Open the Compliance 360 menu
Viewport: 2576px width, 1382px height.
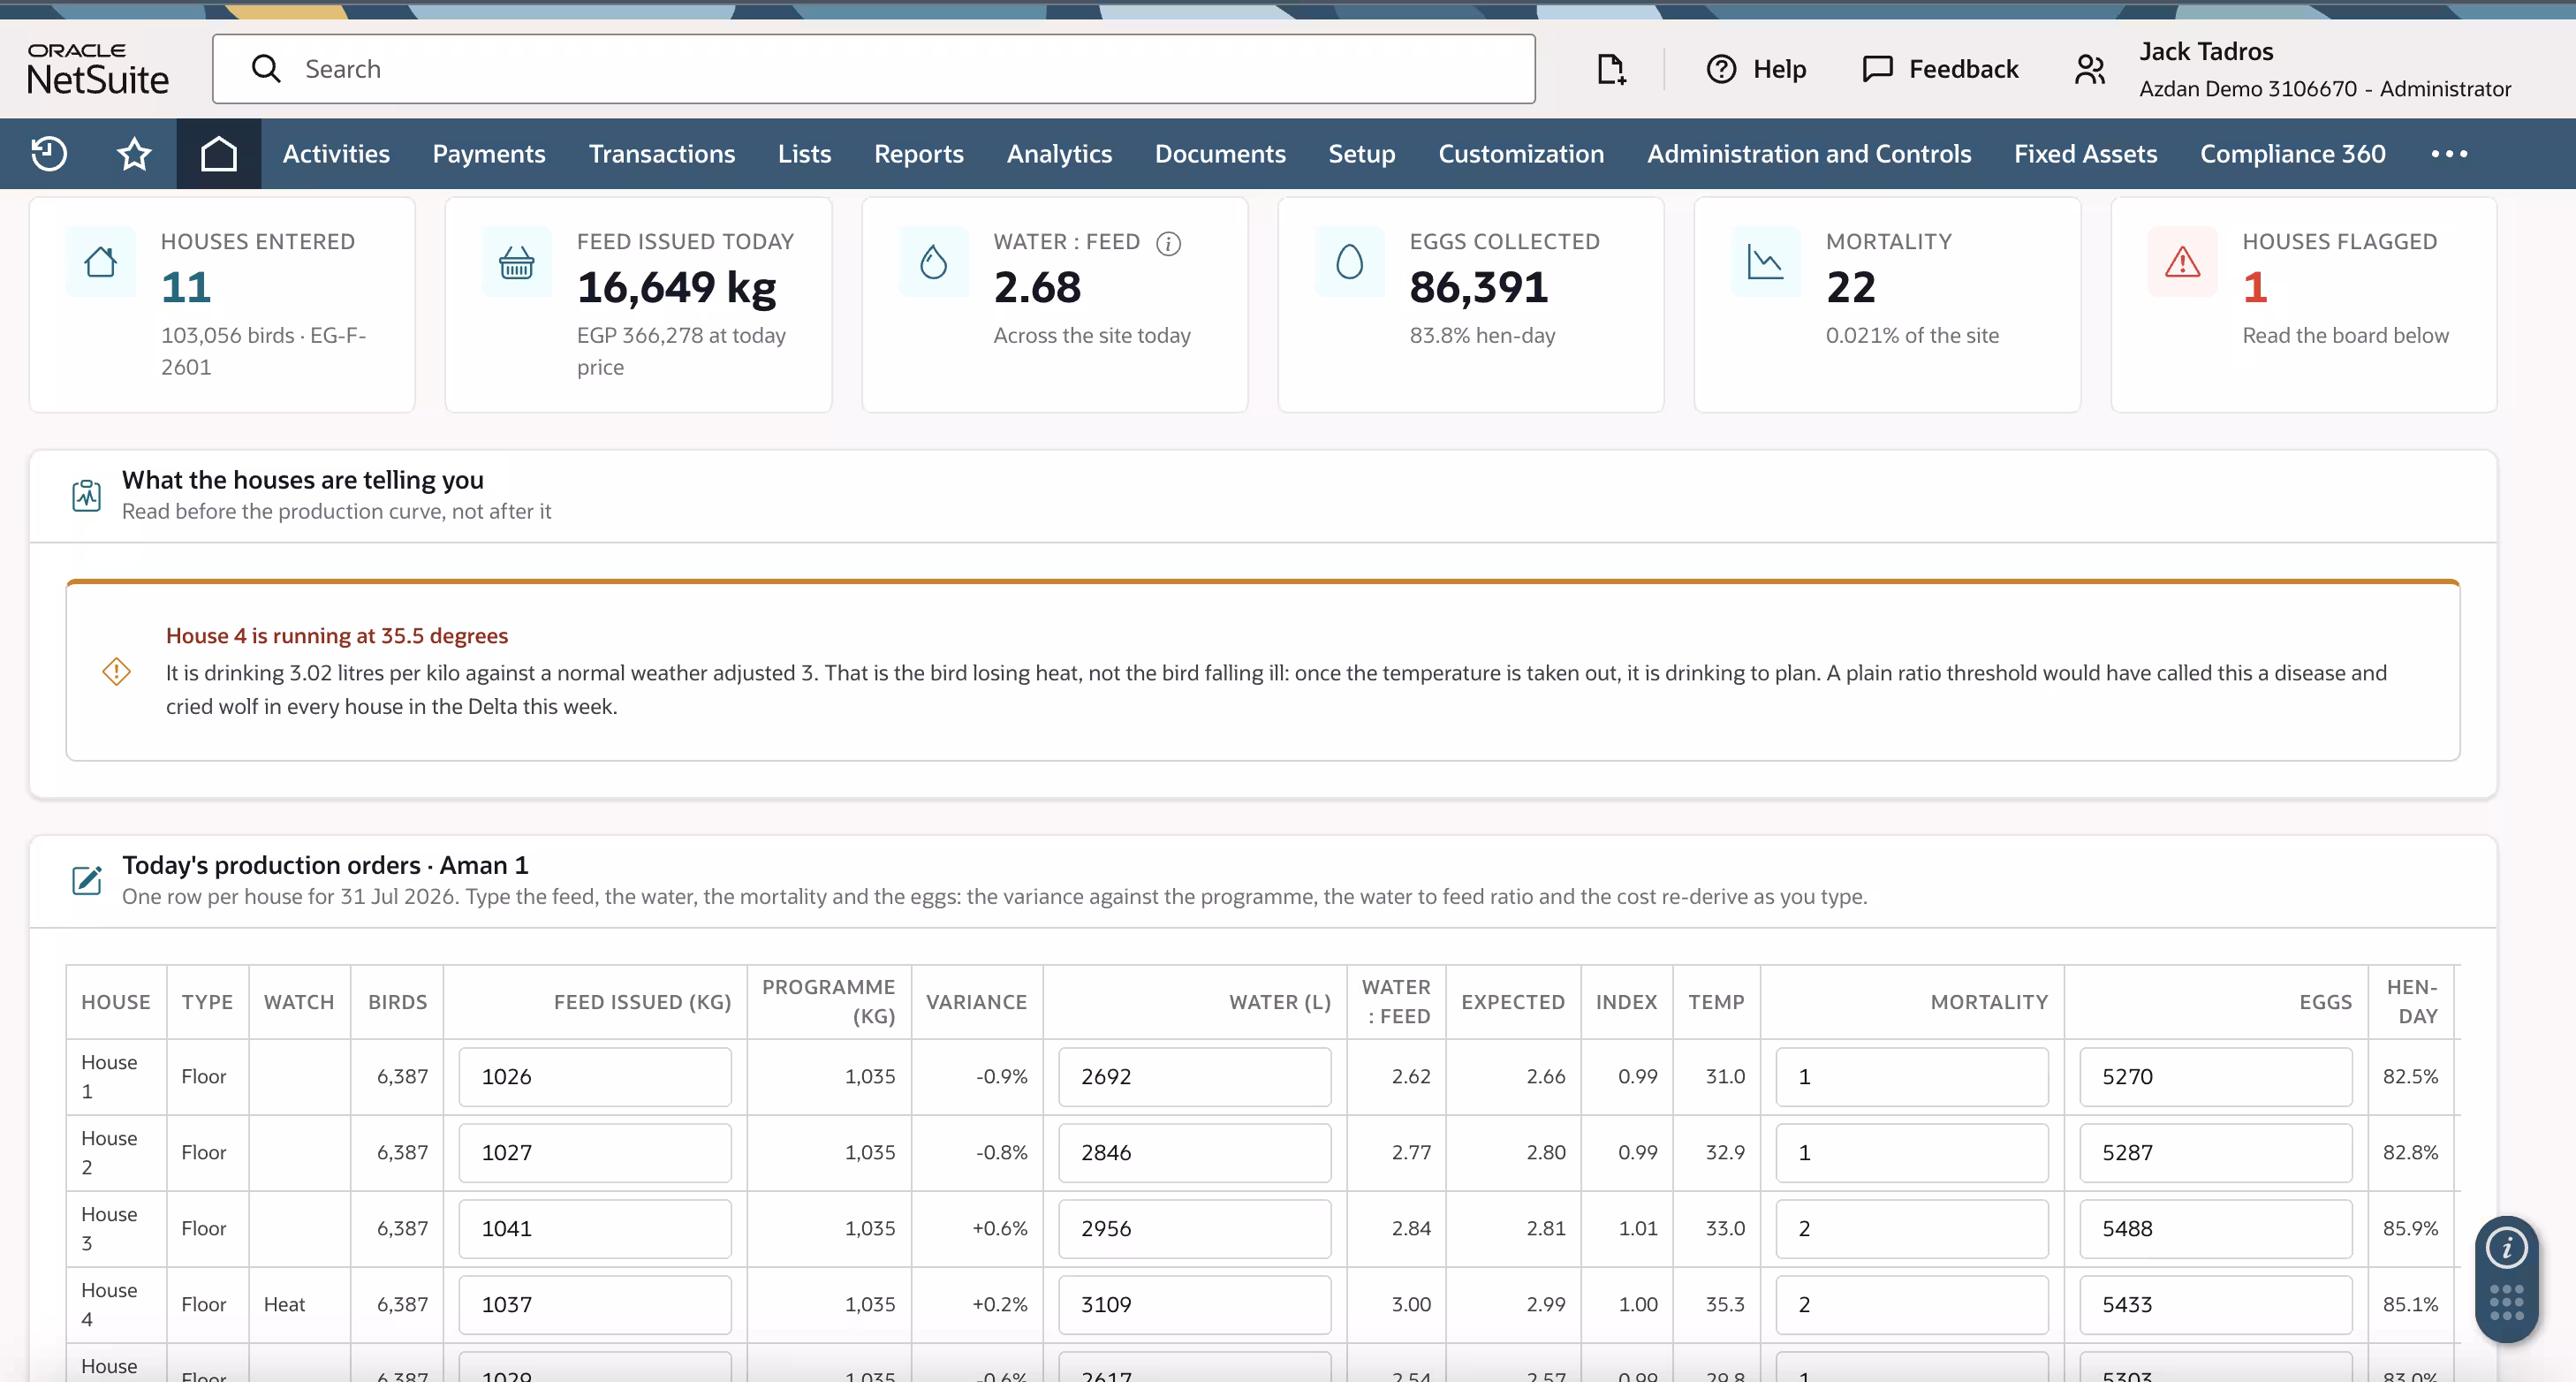pos(2292,153)
